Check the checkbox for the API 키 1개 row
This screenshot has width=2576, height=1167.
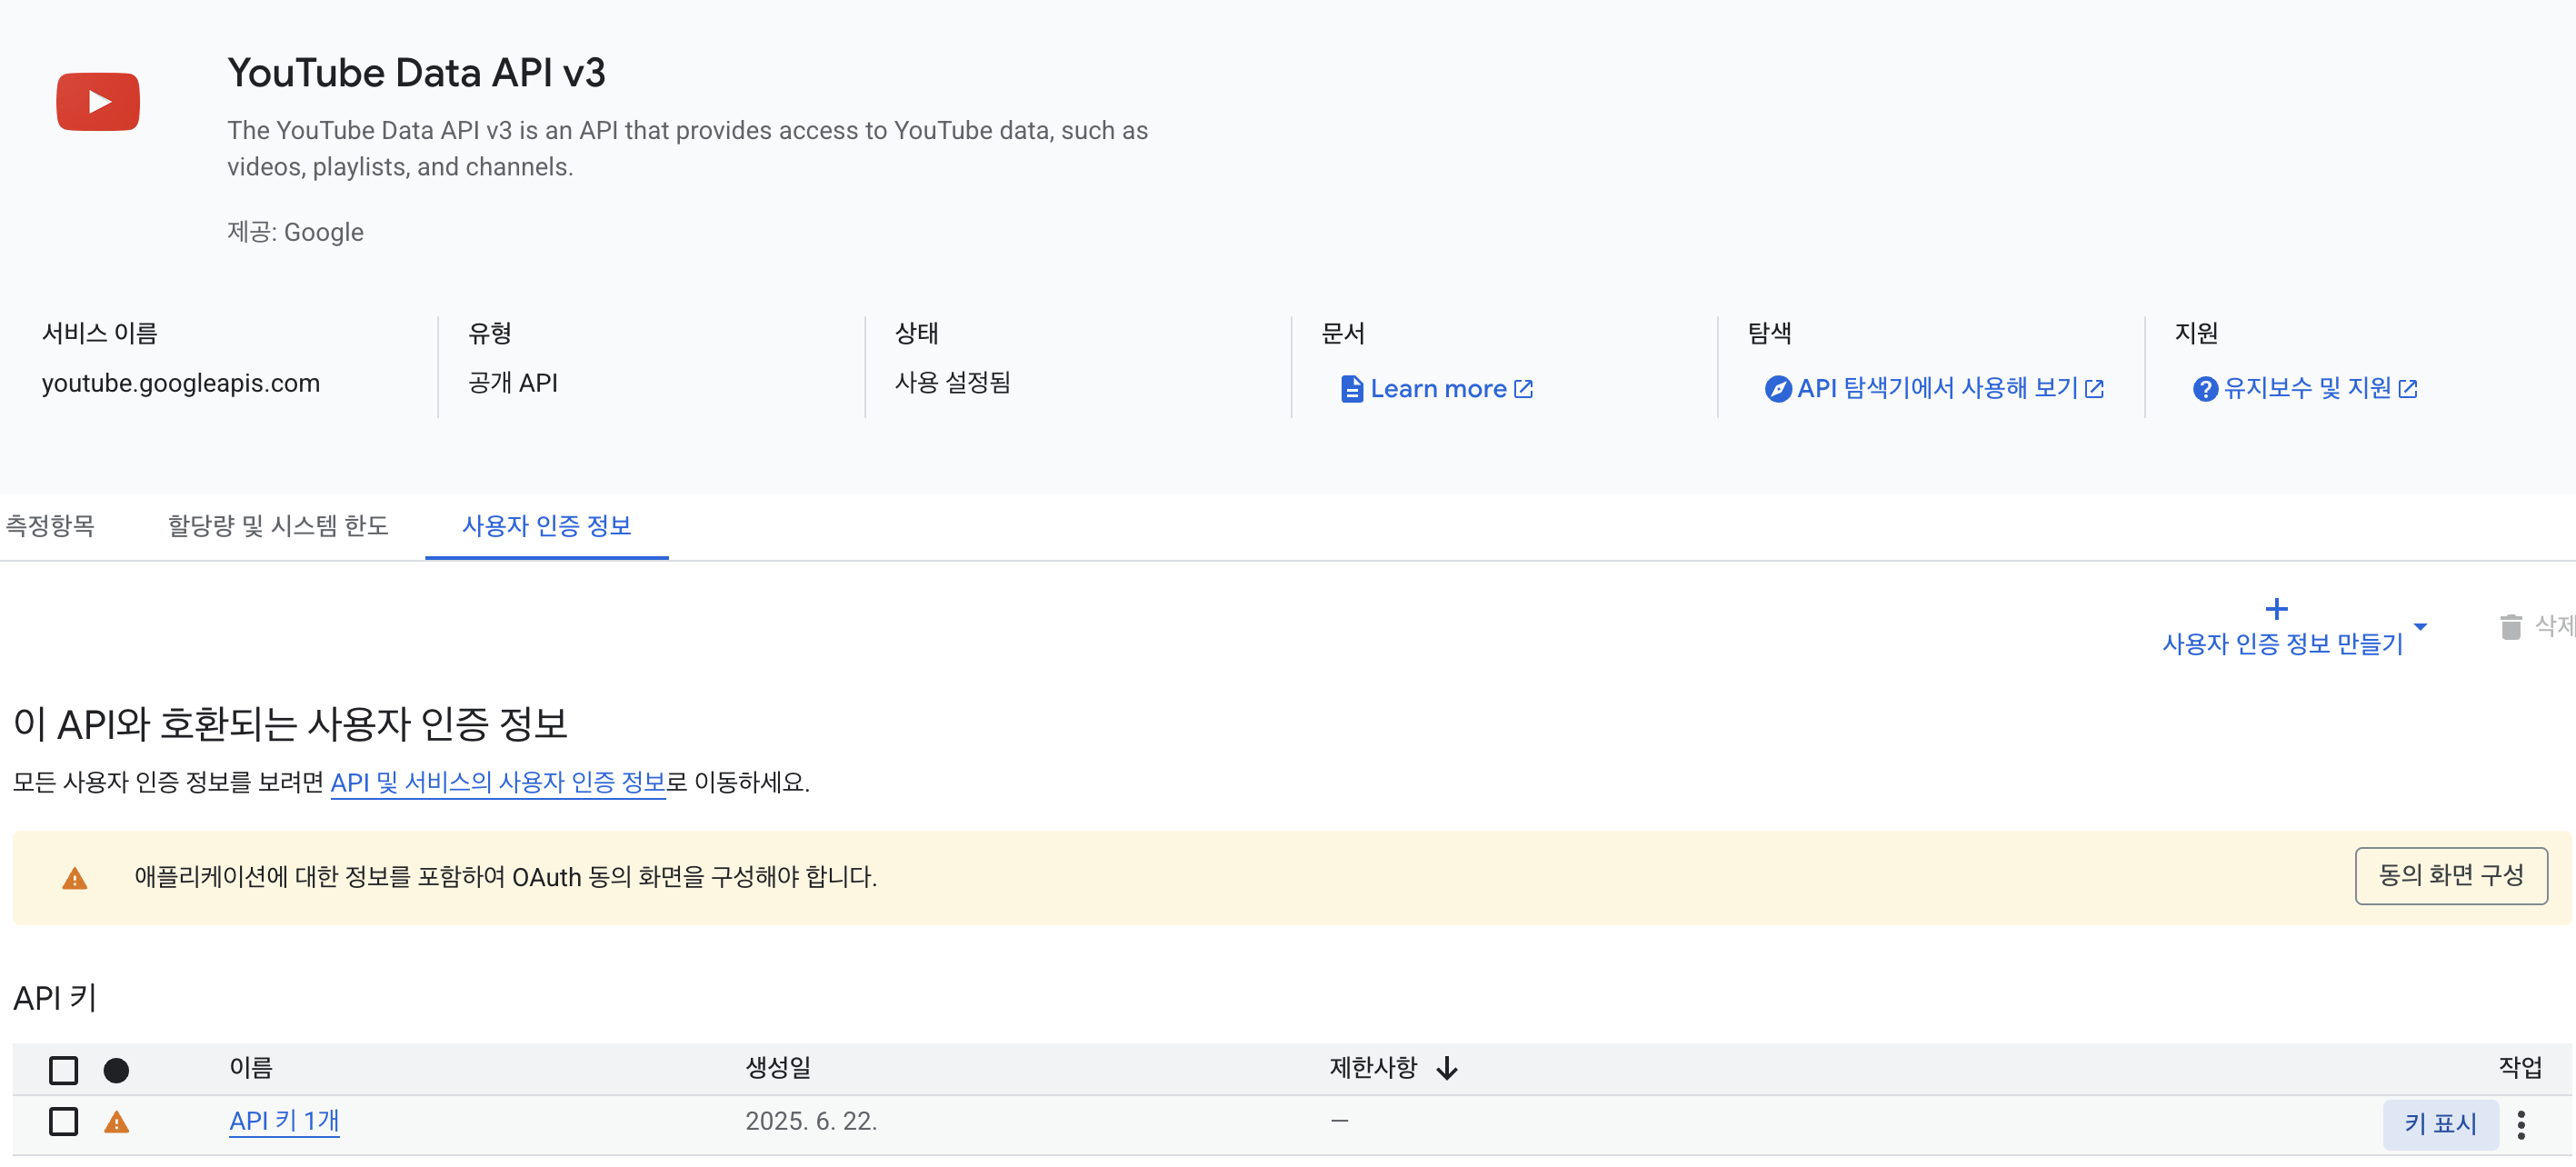pos(64,1122)
